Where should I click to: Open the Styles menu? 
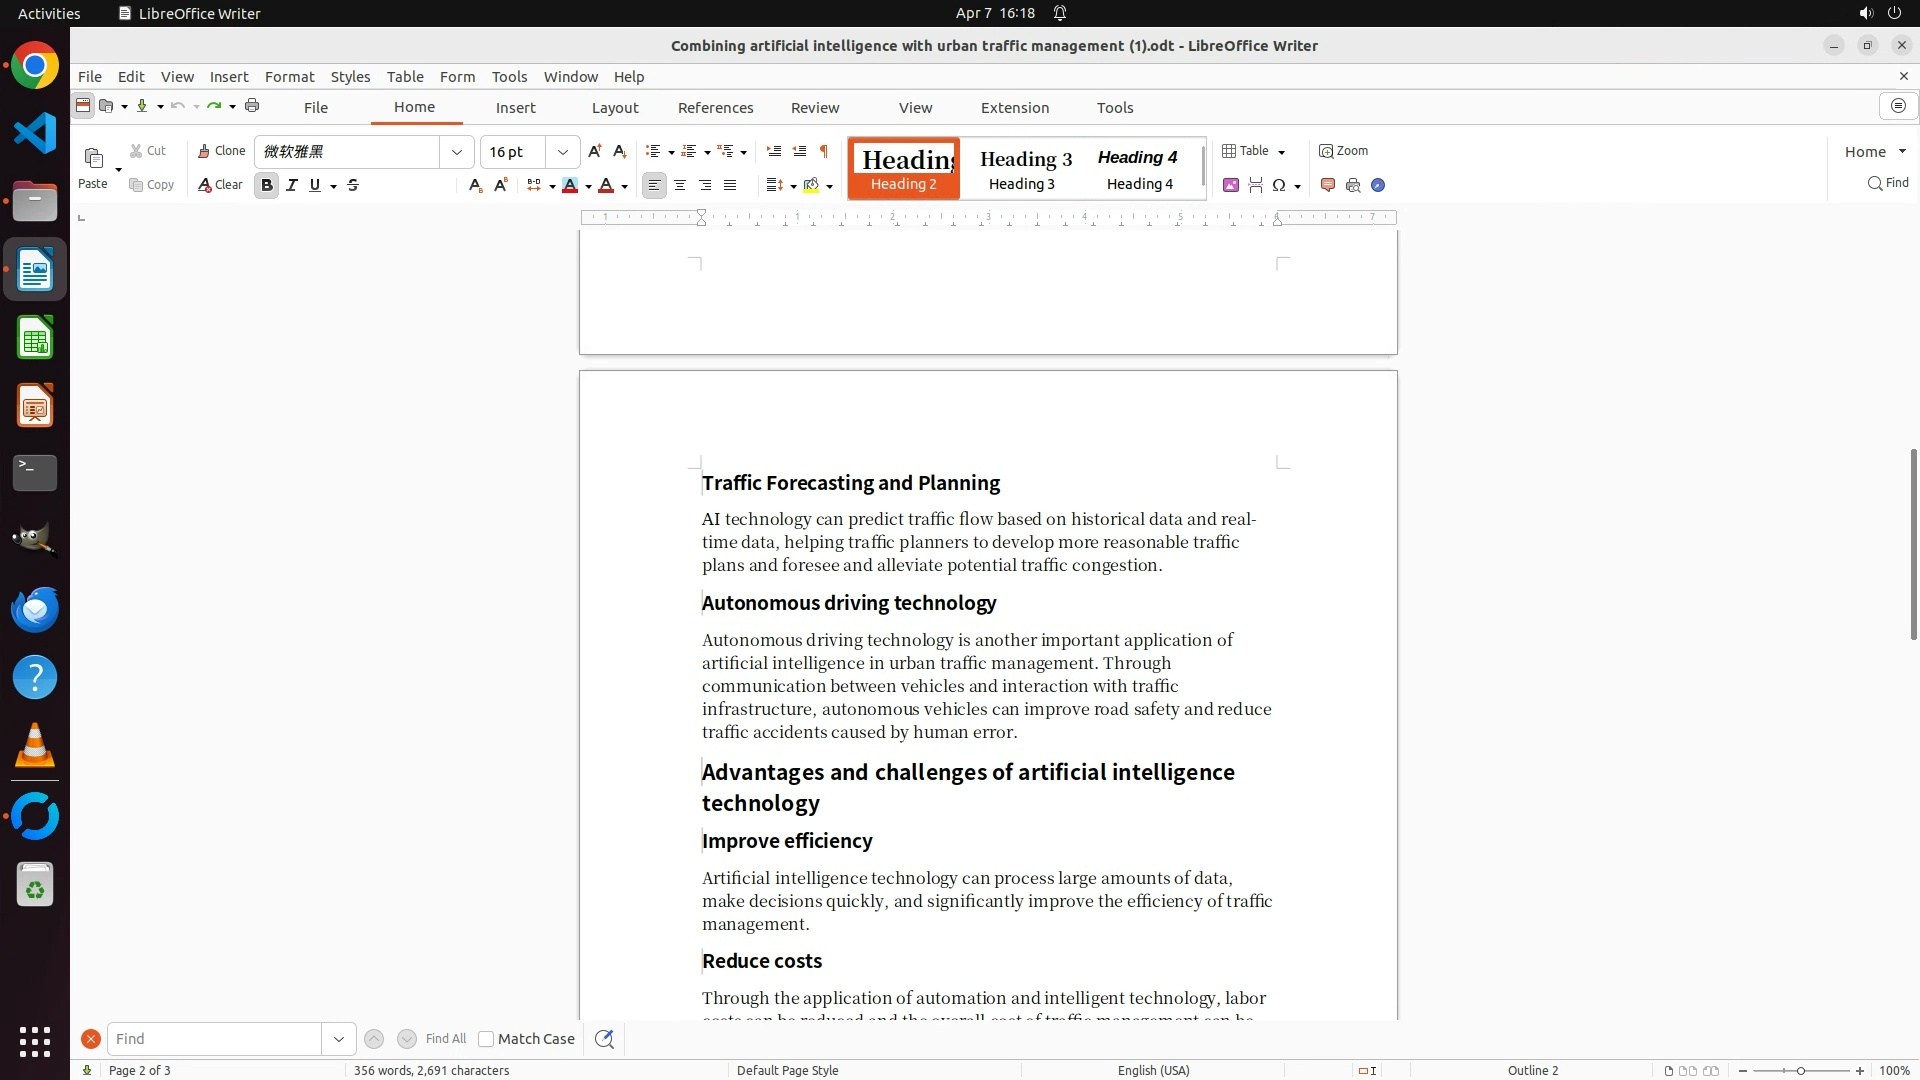pyautogui.click(x=350, y=77)
